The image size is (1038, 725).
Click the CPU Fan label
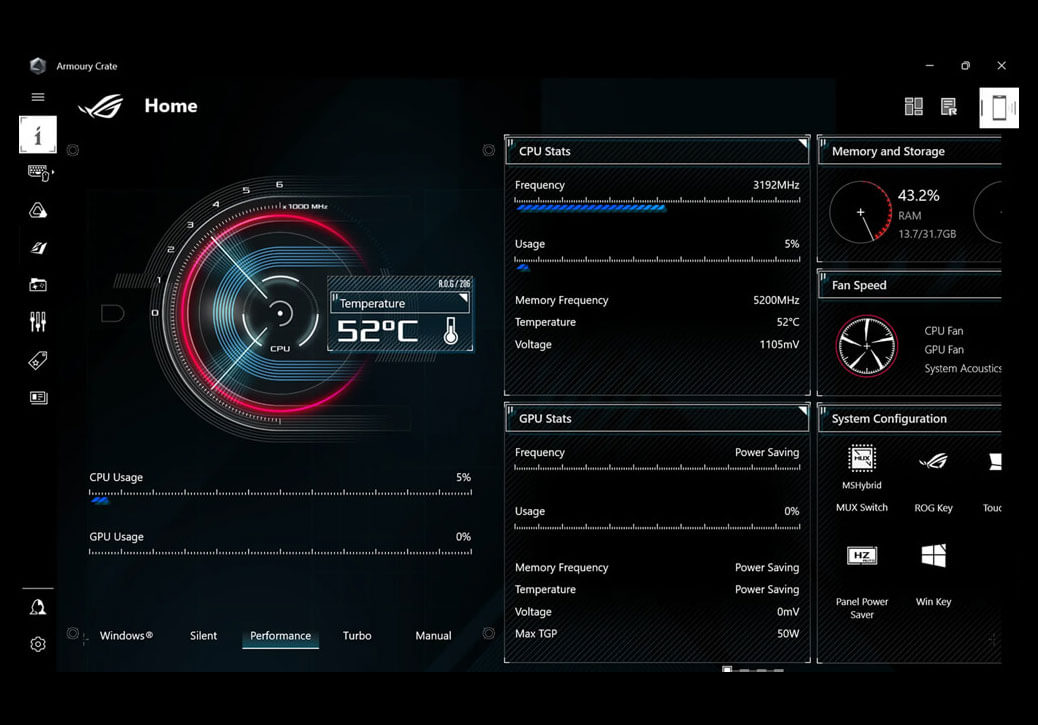click(944, 330)
